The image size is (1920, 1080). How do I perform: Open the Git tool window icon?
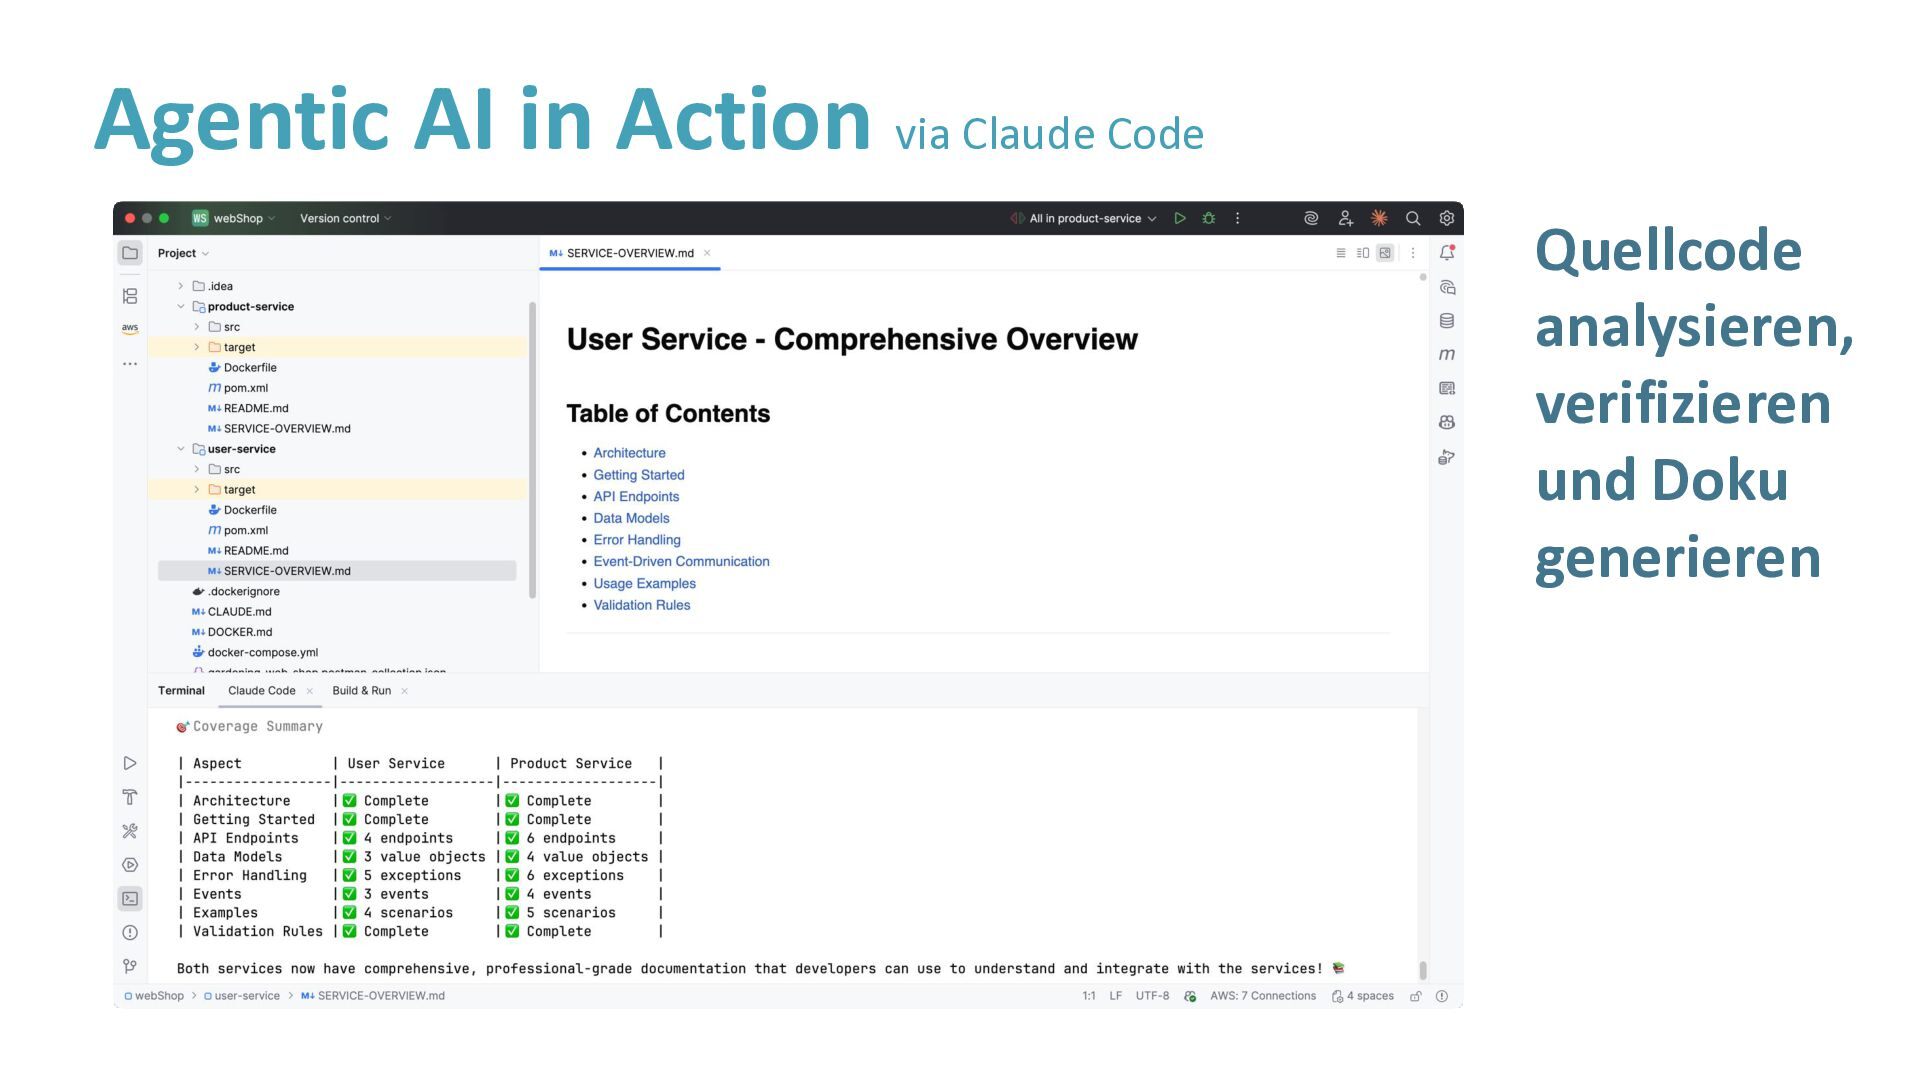coord(130,966)
